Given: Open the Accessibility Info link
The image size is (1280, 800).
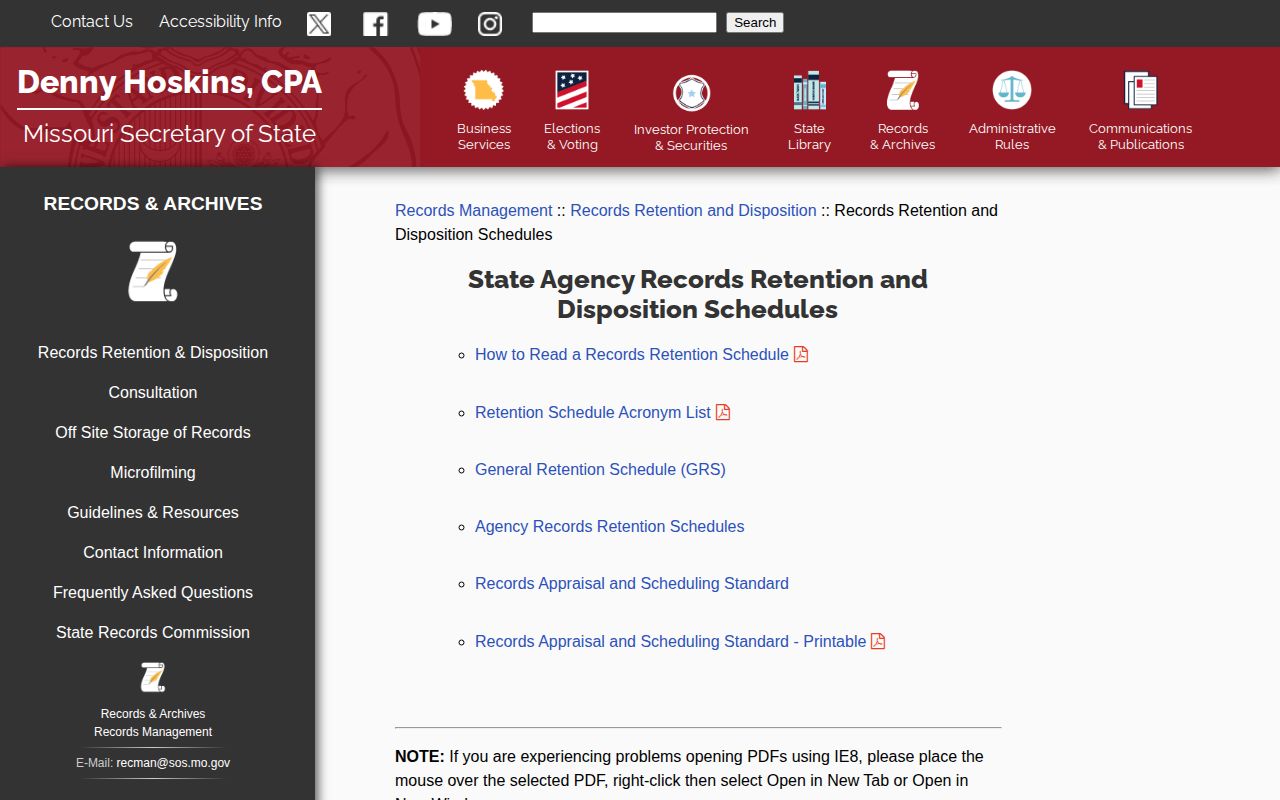Looking at the screenshot, I should (220, 21).
